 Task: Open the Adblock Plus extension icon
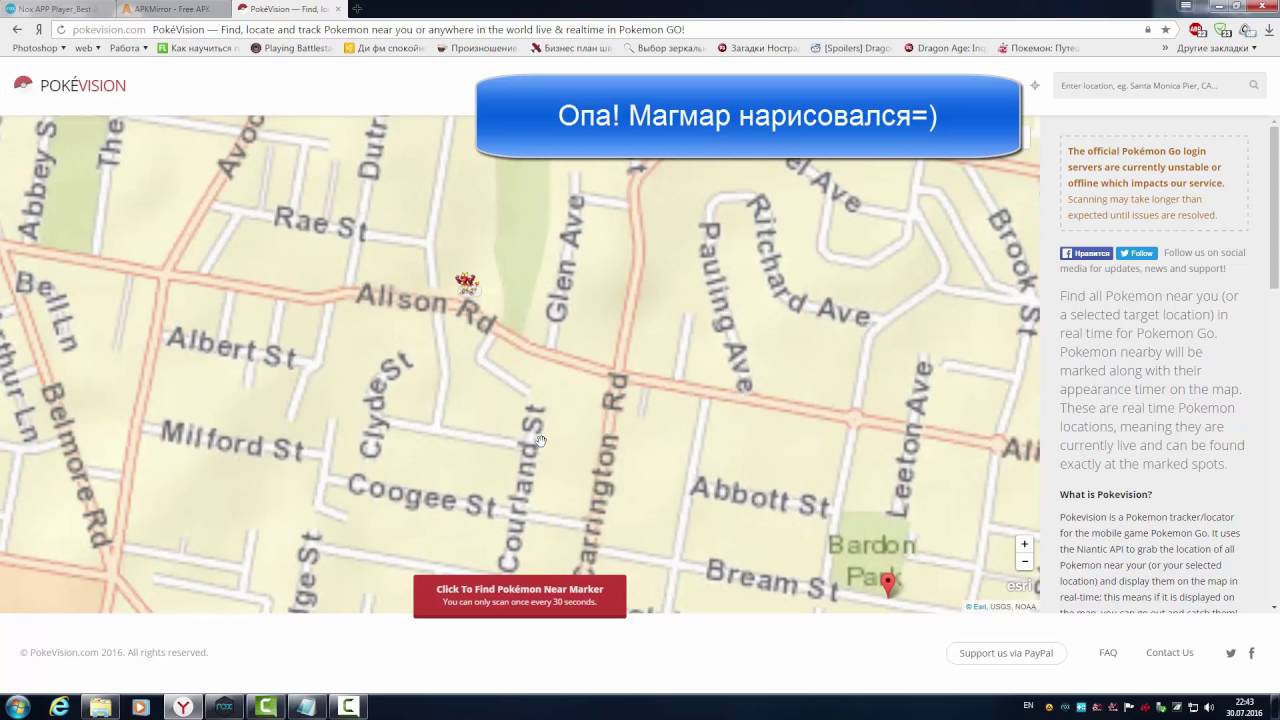pos(1196,30)
